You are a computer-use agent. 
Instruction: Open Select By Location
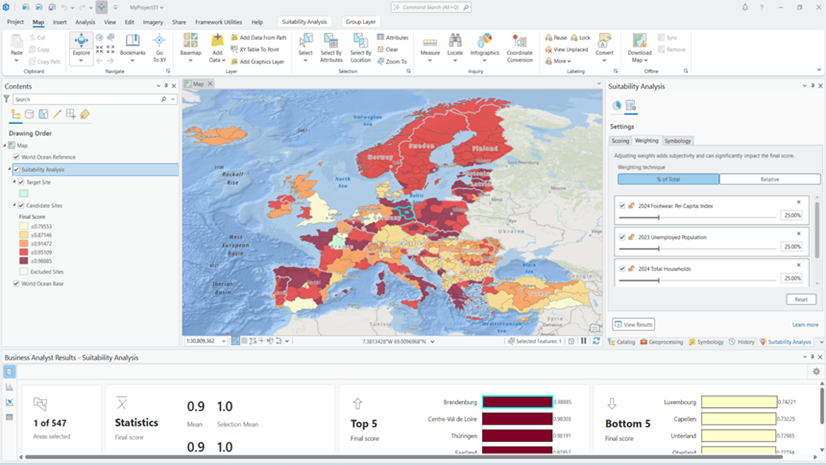(x=360, y=47)
